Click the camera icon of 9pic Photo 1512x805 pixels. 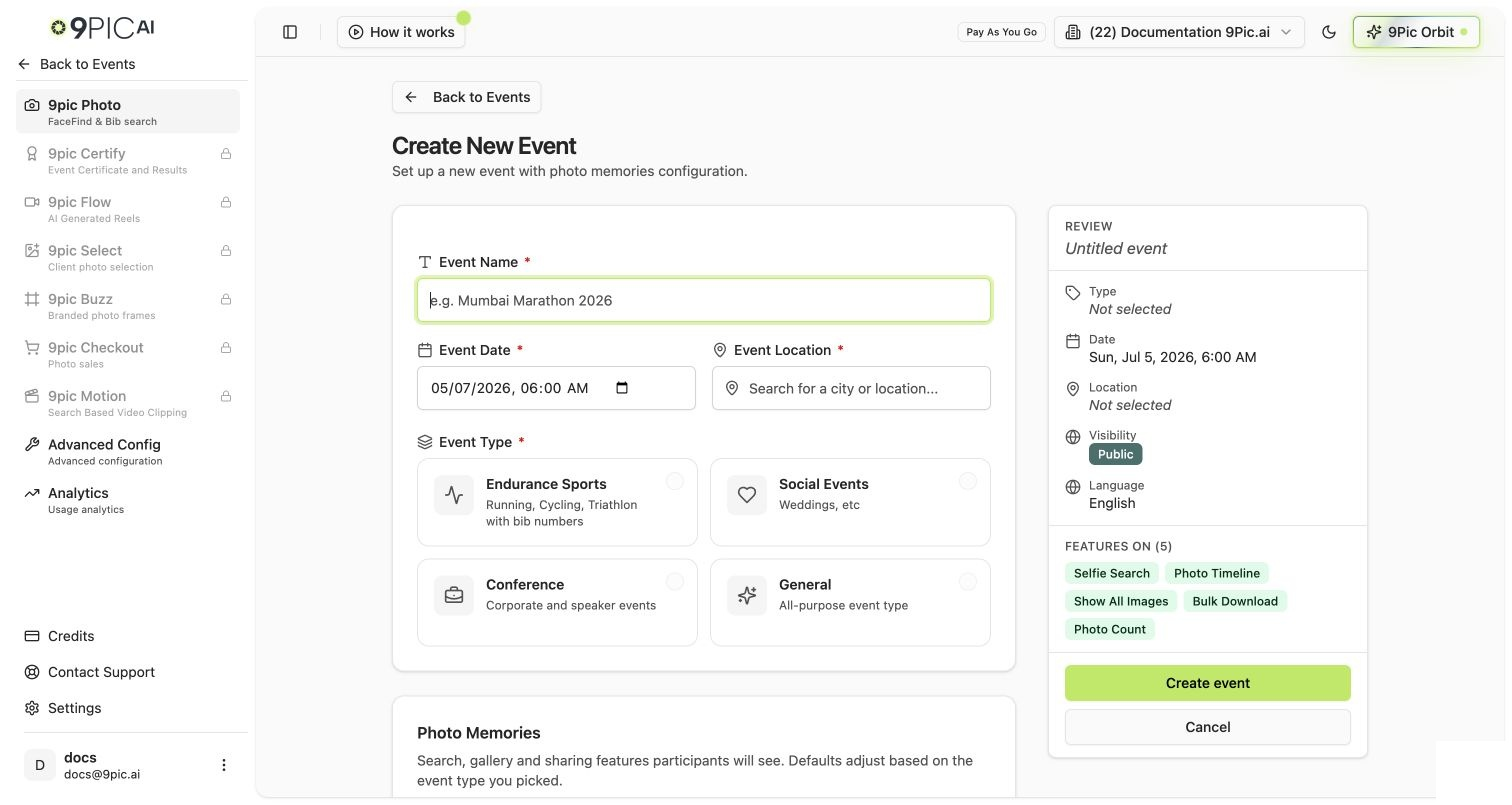coord(32,105)
